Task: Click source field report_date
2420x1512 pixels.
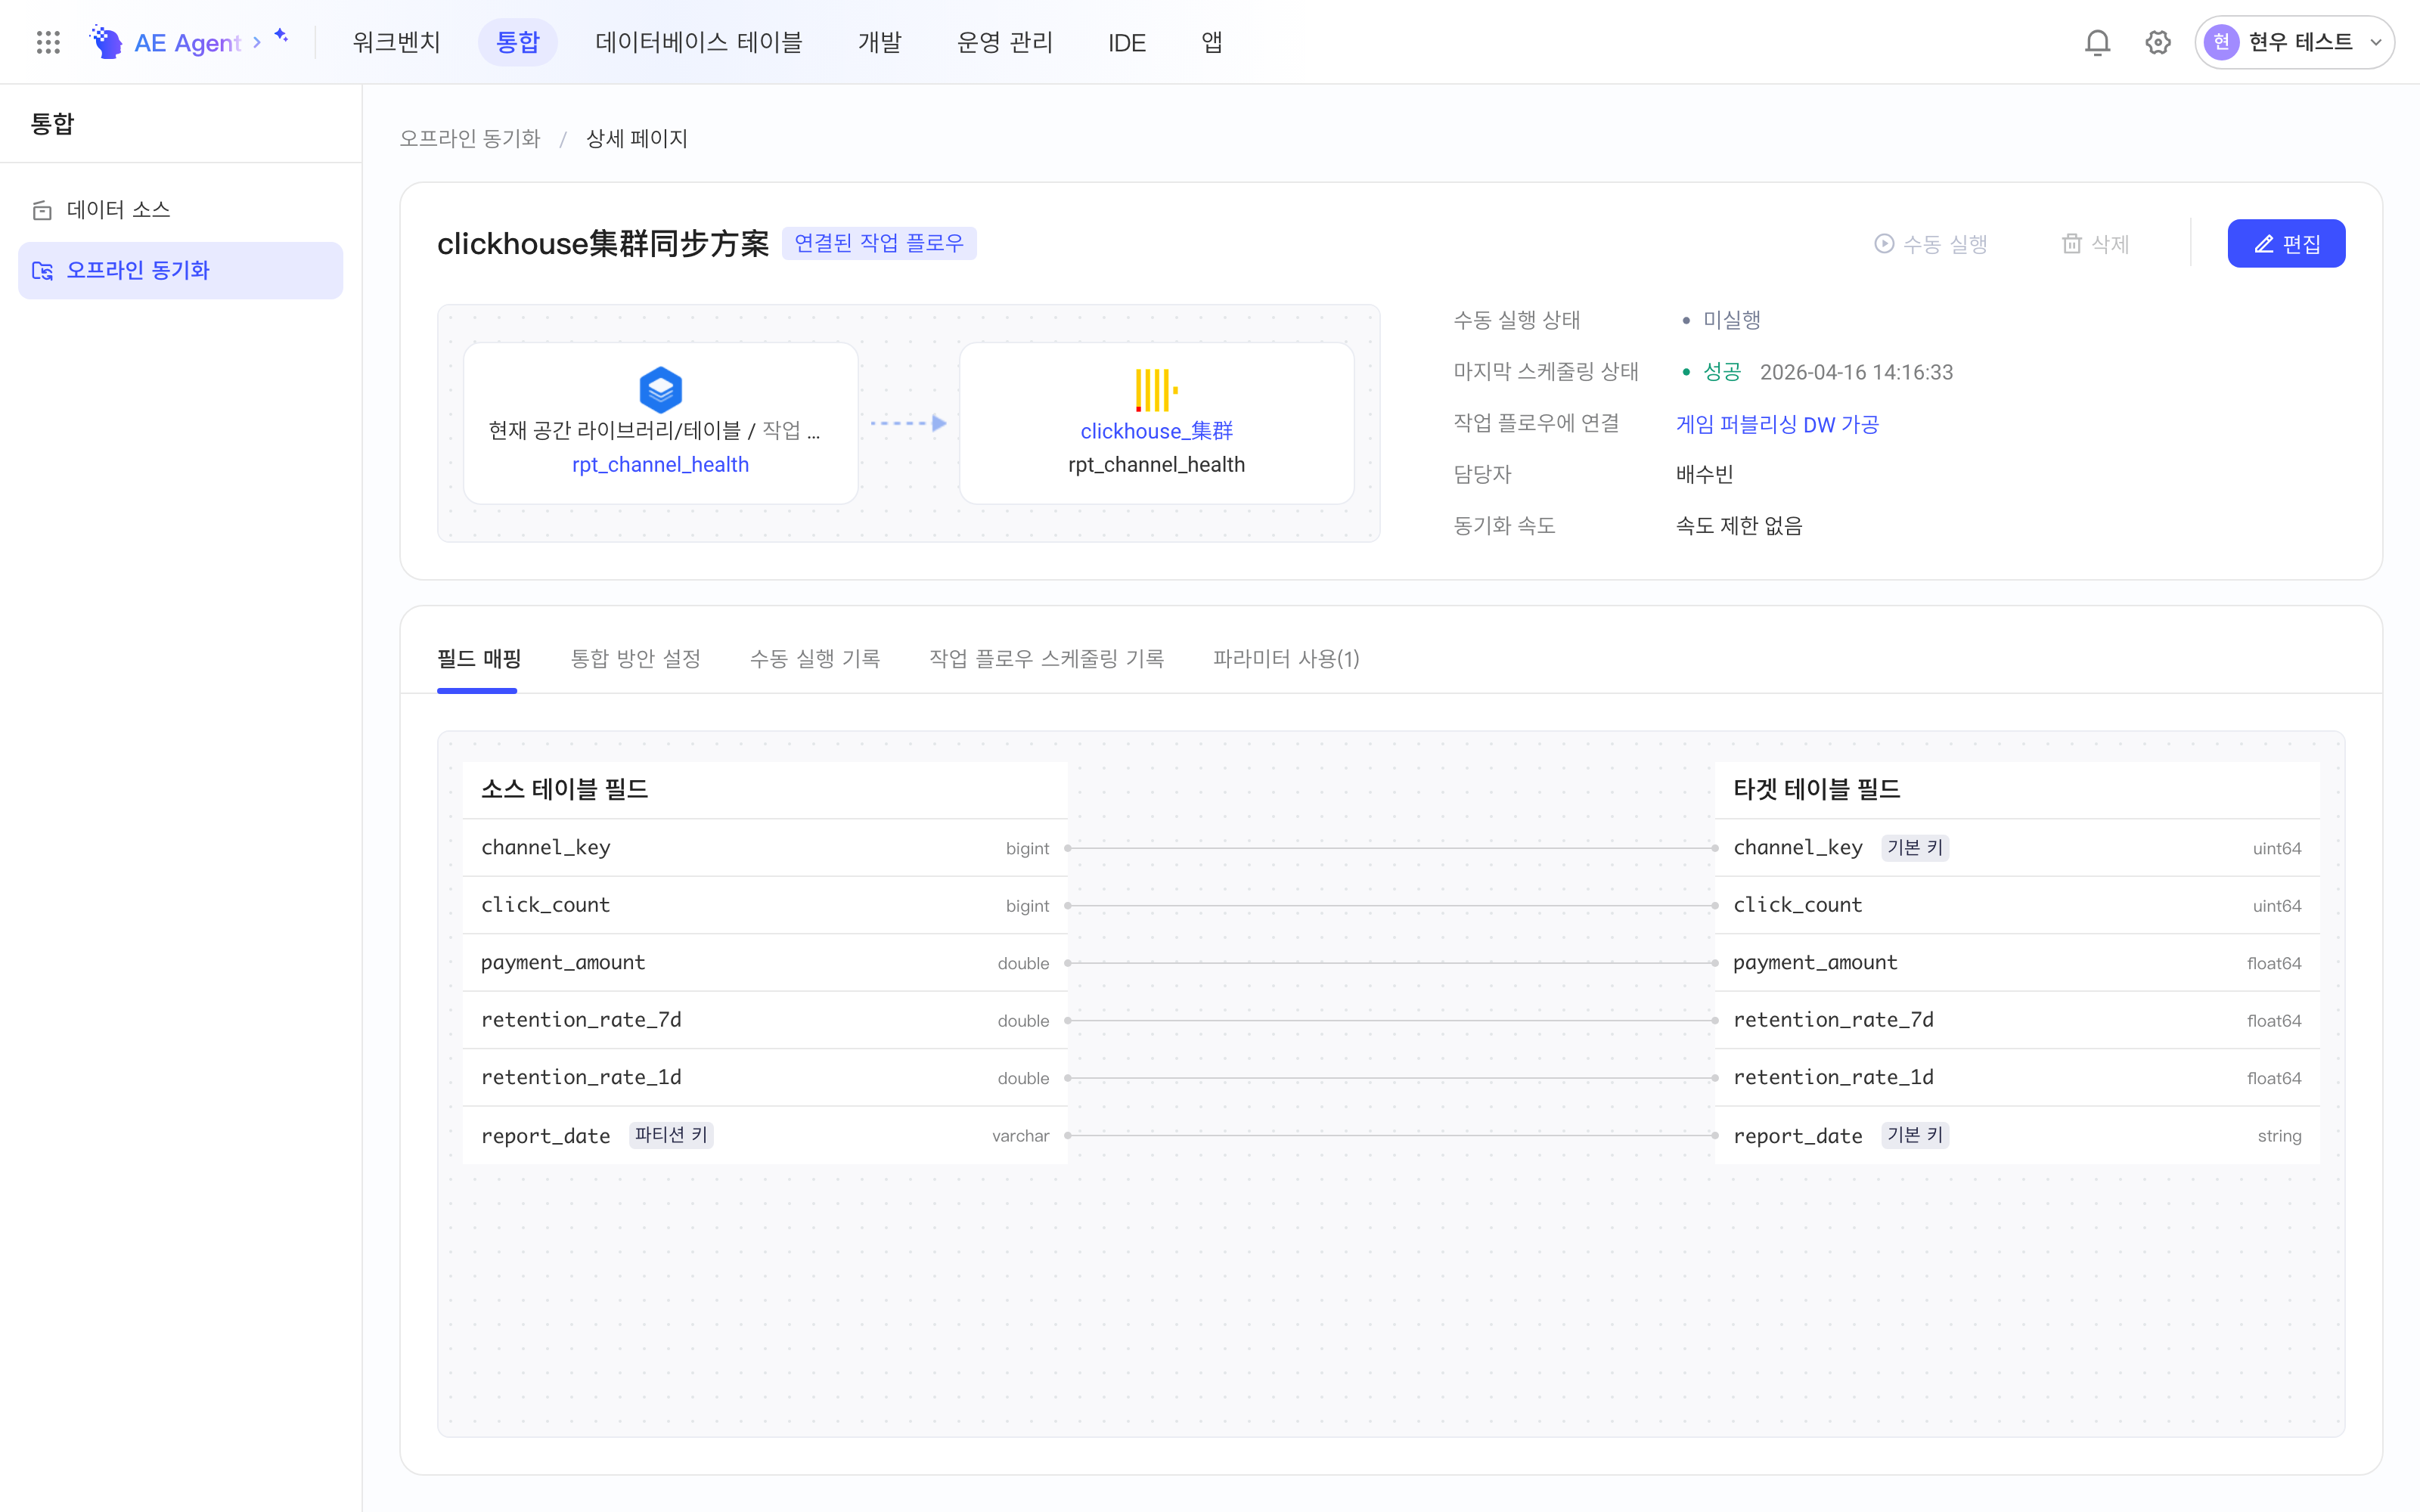Action: coord(765,1136)
